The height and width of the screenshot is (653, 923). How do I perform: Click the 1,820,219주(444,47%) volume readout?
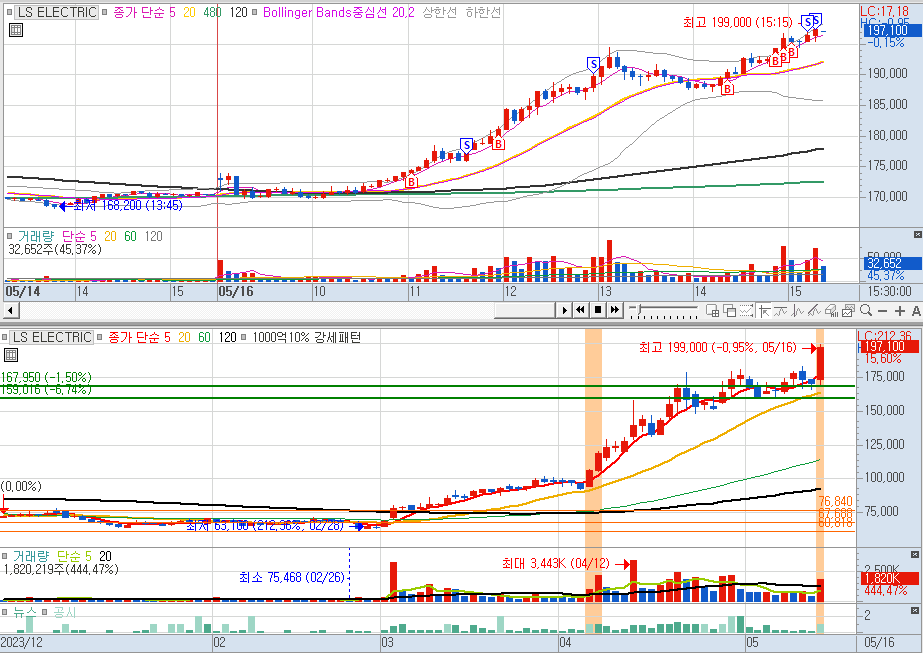[x=61, y=569]
